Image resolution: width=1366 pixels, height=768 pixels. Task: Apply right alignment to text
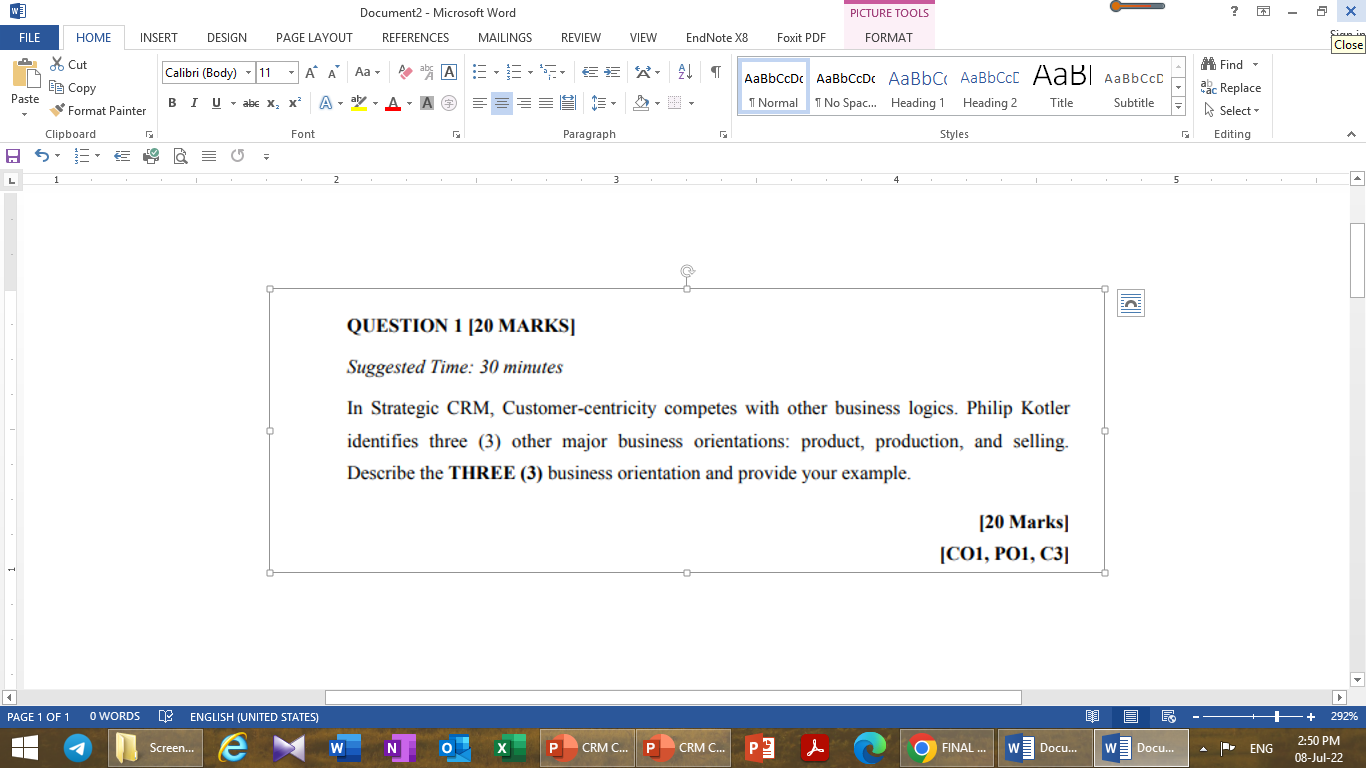coord(524,103)
